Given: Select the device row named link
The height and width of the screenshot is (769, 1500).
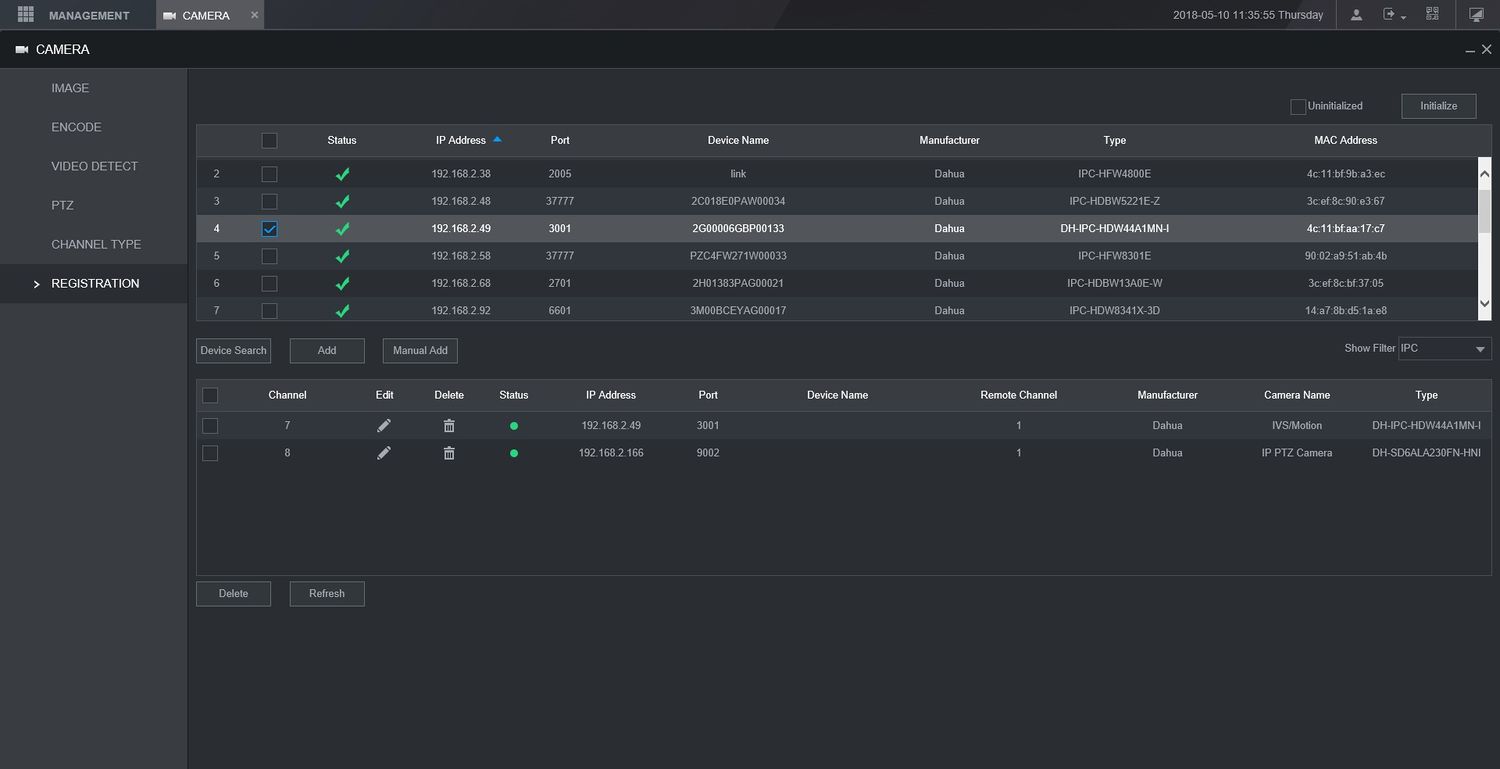Looking at the screenshot, I should click(738, 174).
